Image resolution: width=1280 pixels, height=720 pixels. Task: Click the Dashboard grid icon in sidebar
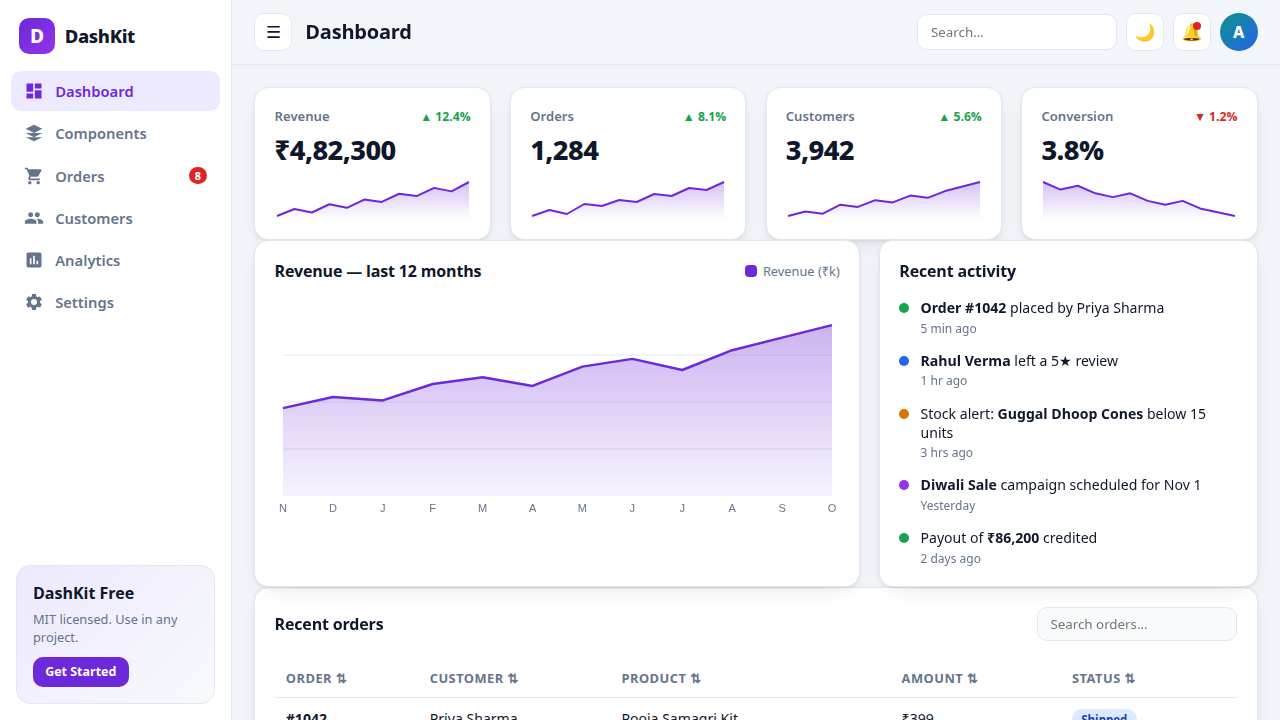click(34, 91)
